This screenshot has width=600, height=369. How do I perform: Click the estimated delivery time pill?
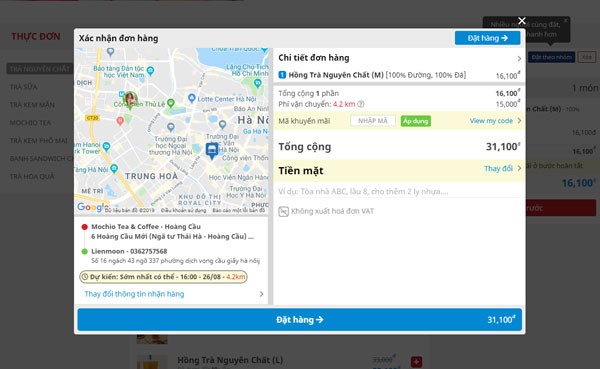pyautogui.click(x=163, y=276)
